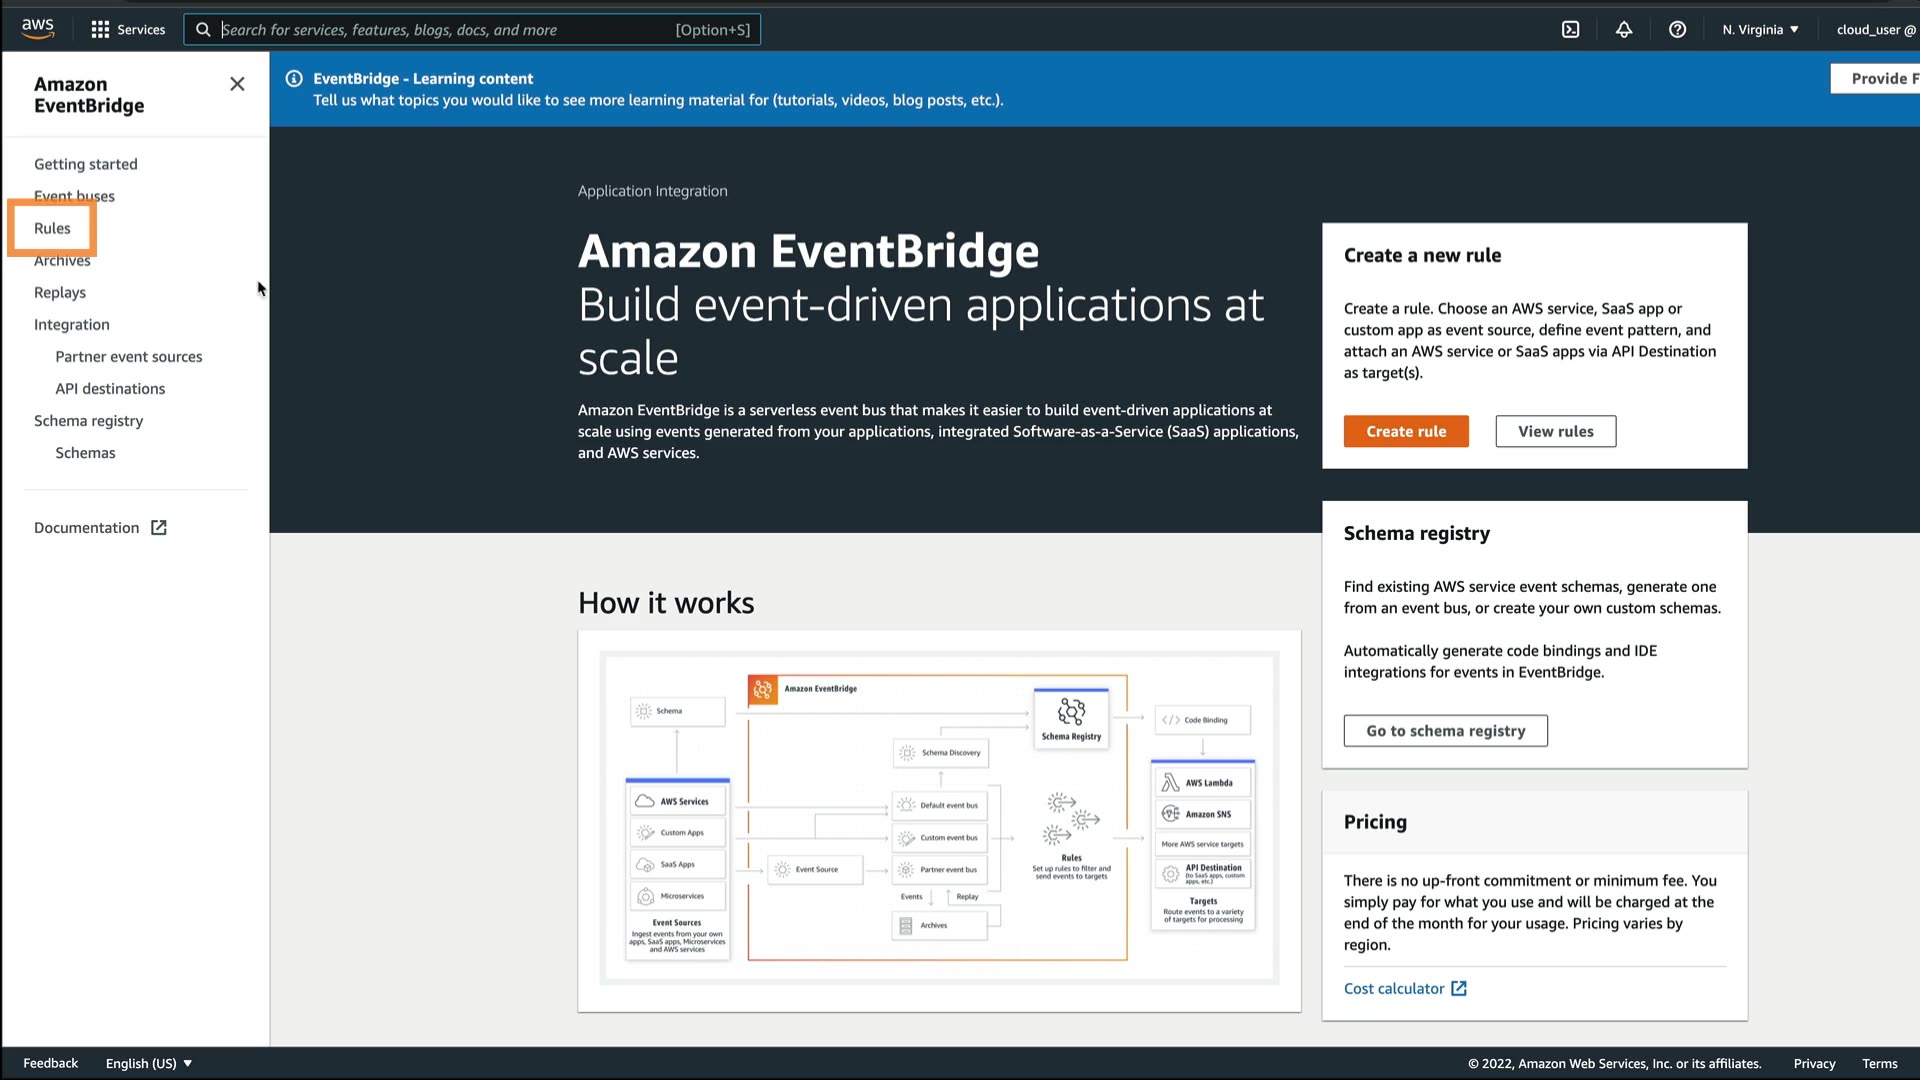Launch CloudShell from the top bar icon
The width and height of the screenshot is (1920, 1080).
(1571, 30)
